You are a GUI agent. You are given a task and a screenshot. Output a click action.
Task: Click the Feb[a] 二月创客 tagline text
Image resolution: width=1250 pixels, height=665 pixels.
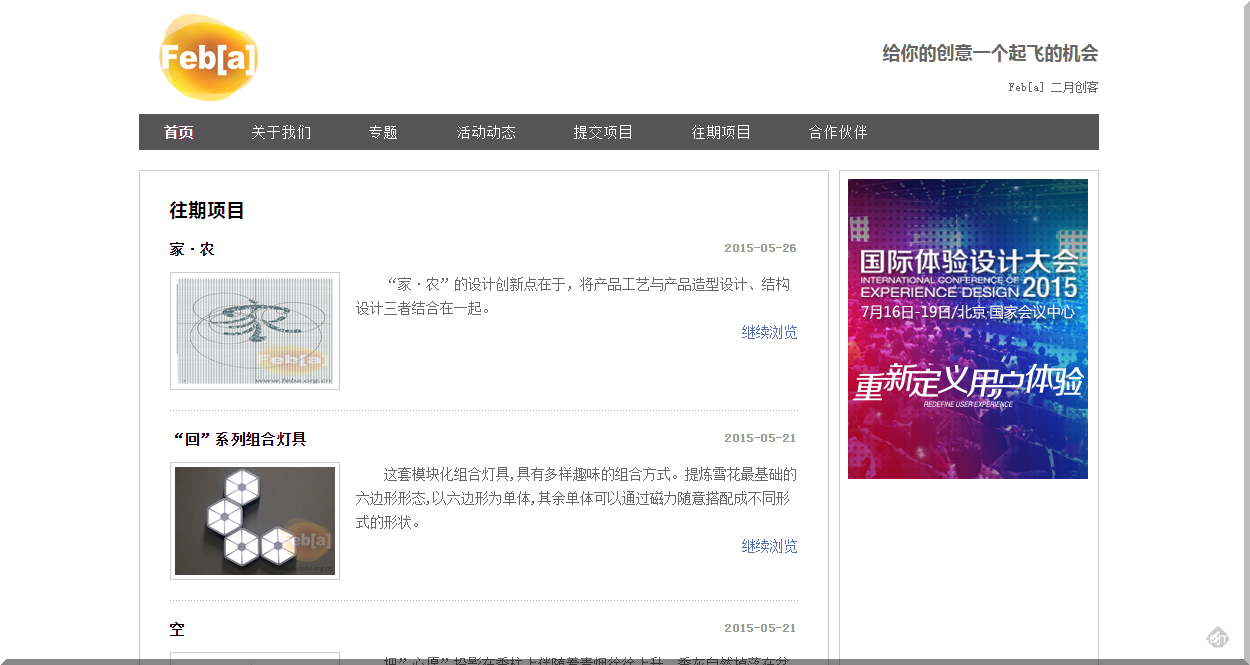1052,87
